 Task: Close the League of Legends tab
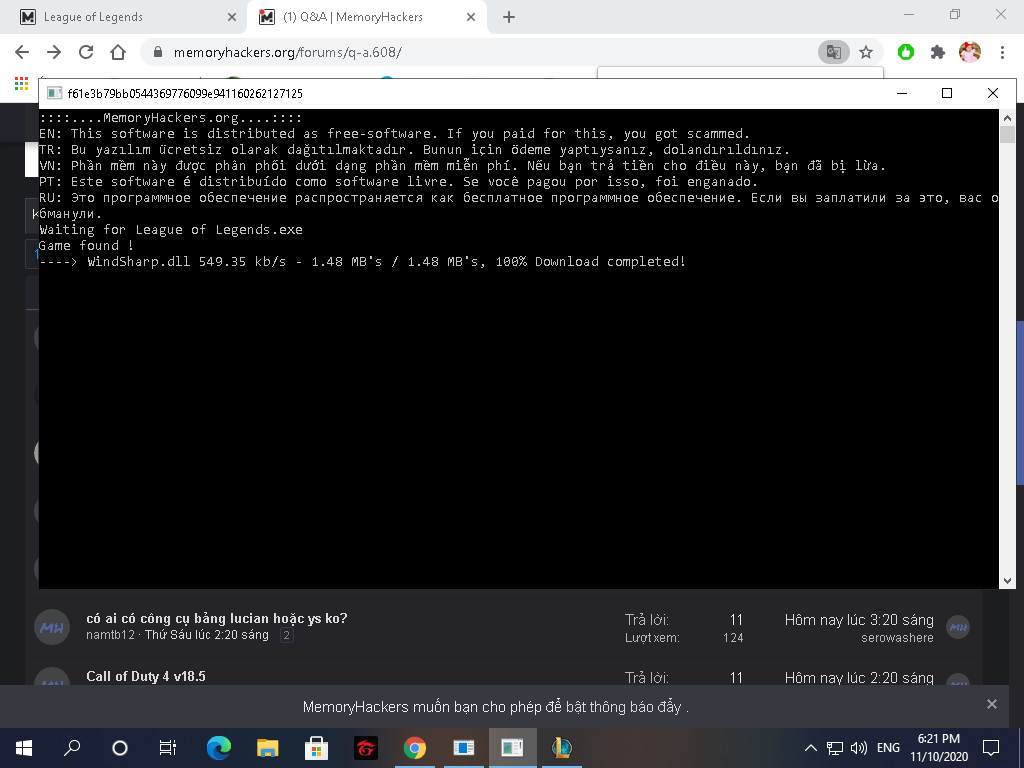pos(232,17)
